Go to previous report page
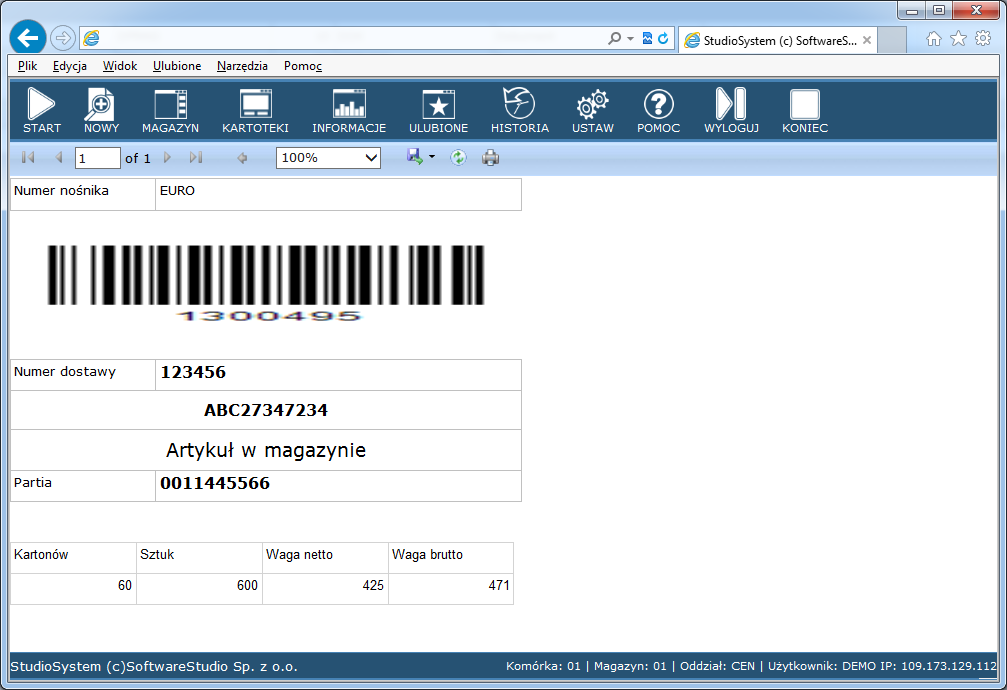 pos(58,157)
